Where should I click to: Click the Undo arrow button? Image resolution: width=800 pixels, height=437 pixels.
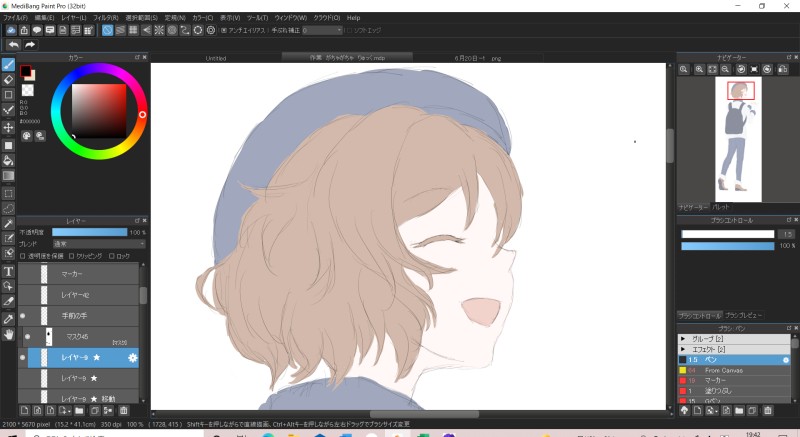pos(14,45)
